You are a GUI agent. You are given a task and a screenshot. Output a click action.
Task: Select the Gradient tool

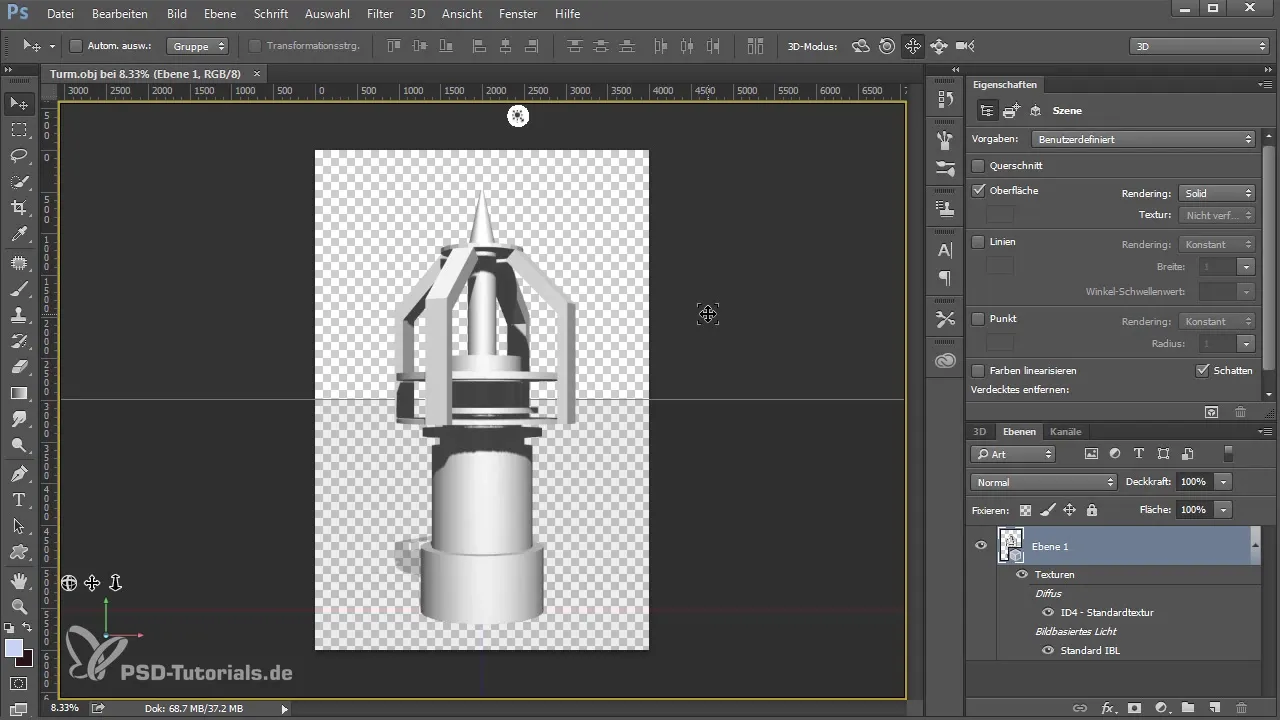(19, 393)
